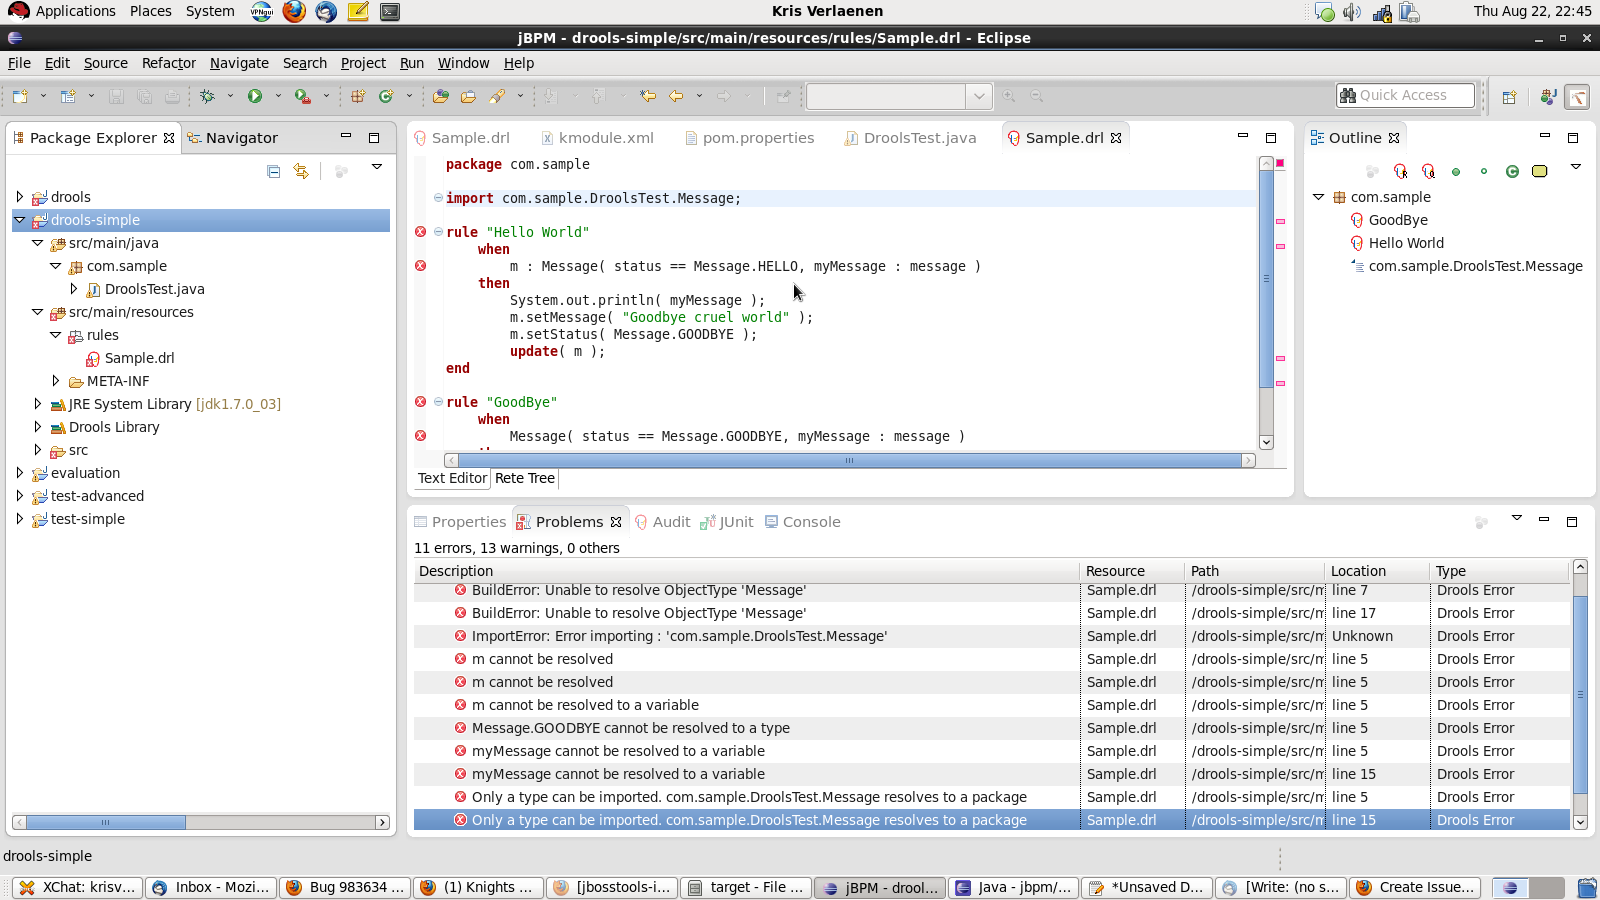Expand the META-INF folder
The width and height of the screenshot is (1600, 900).
pos(56,381)
